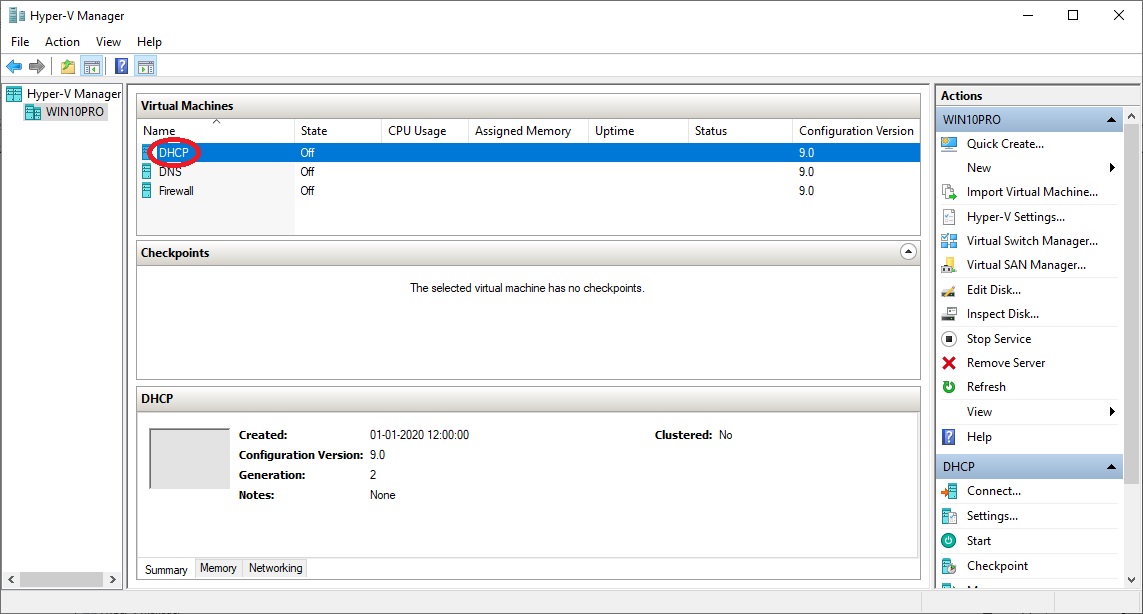Click the Quick Create icon in Actions

pyautogui.click(x=949, y=144)
